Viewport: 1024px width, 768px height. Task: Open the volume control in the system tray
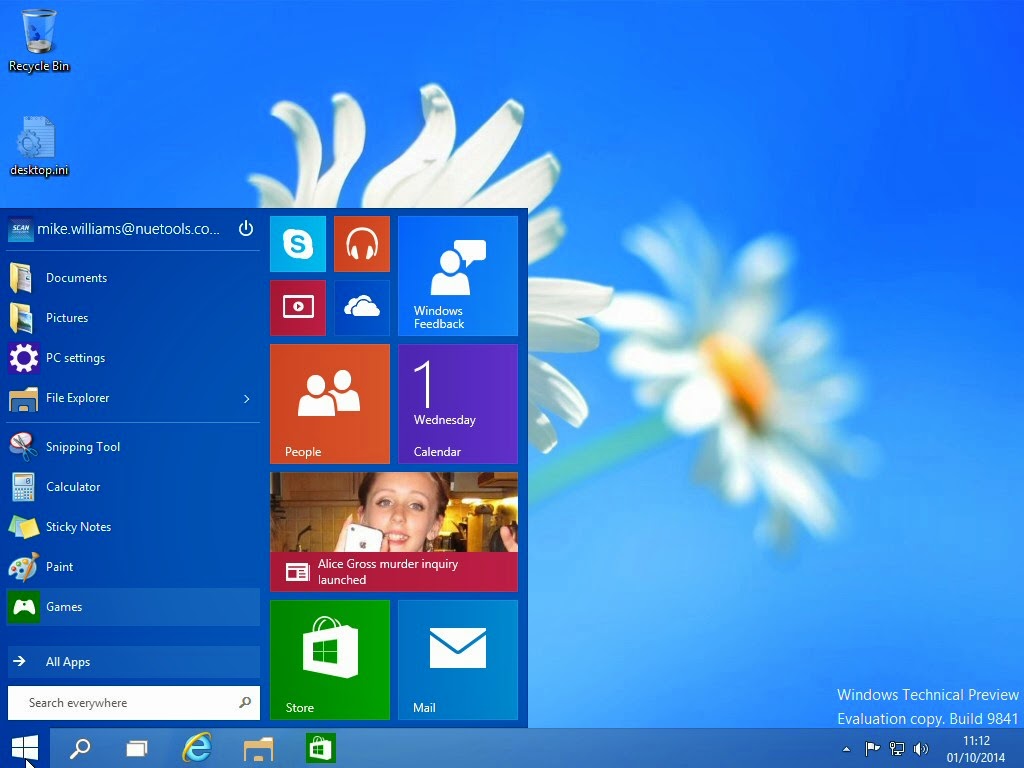click(921, 748)
